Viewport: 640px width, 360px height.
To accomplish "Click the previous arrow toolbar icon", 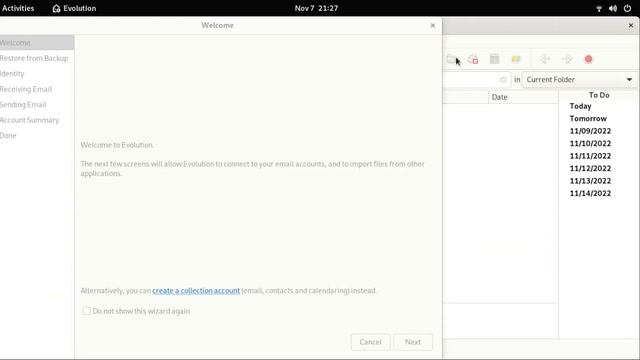I will click(545, 59).
